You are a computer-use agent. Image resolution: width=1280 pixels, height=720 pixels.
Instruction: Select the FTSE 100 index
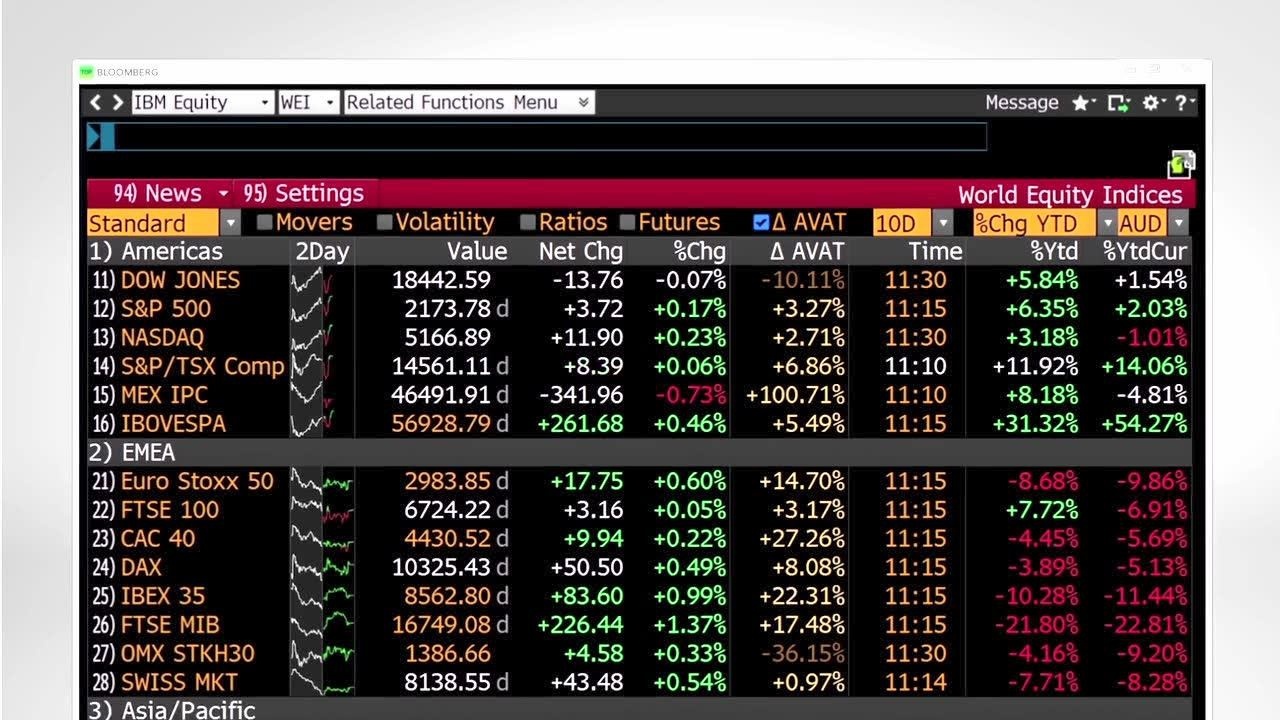[x=169, y=510]
